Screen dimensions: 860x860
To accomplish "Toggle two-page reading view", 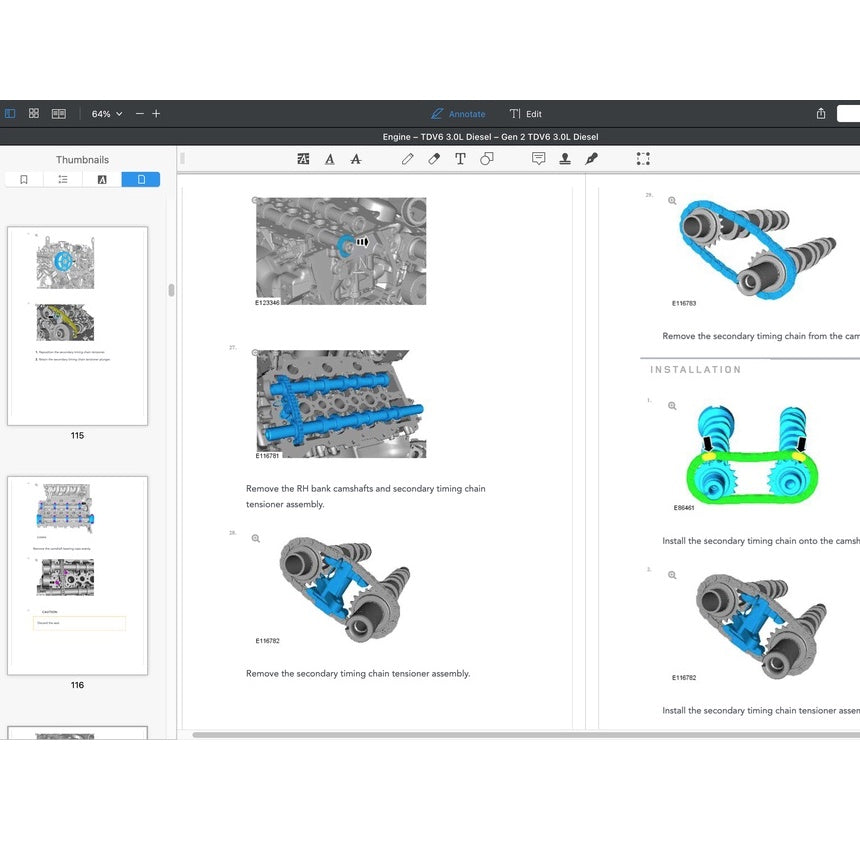I will point(59,114).
